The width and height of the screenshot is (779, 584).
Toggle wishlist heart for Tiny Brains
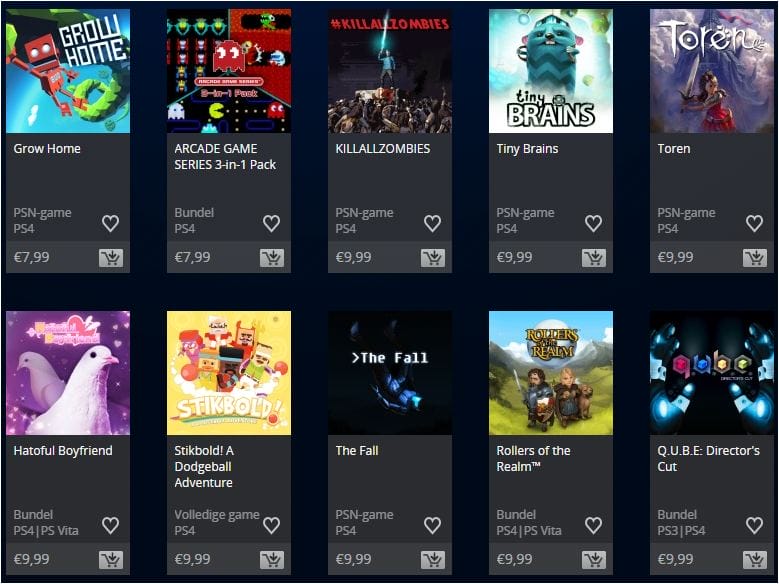[x=593, y=223]
